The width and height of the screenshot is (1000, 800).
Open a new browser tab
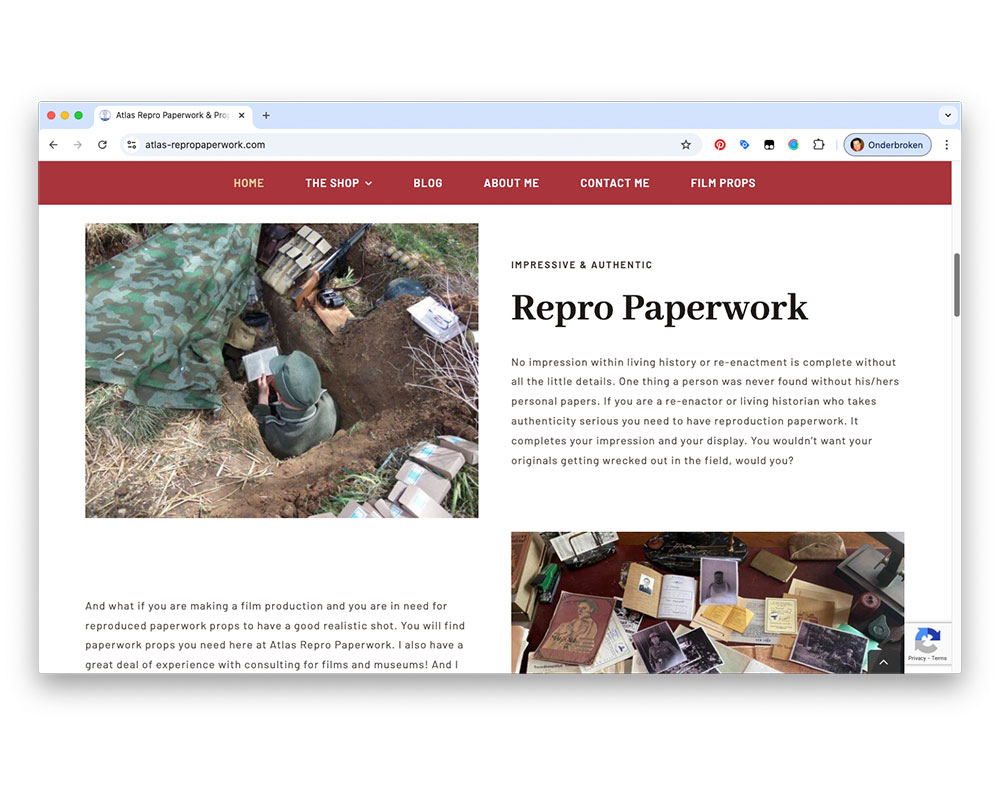point(266,116)
